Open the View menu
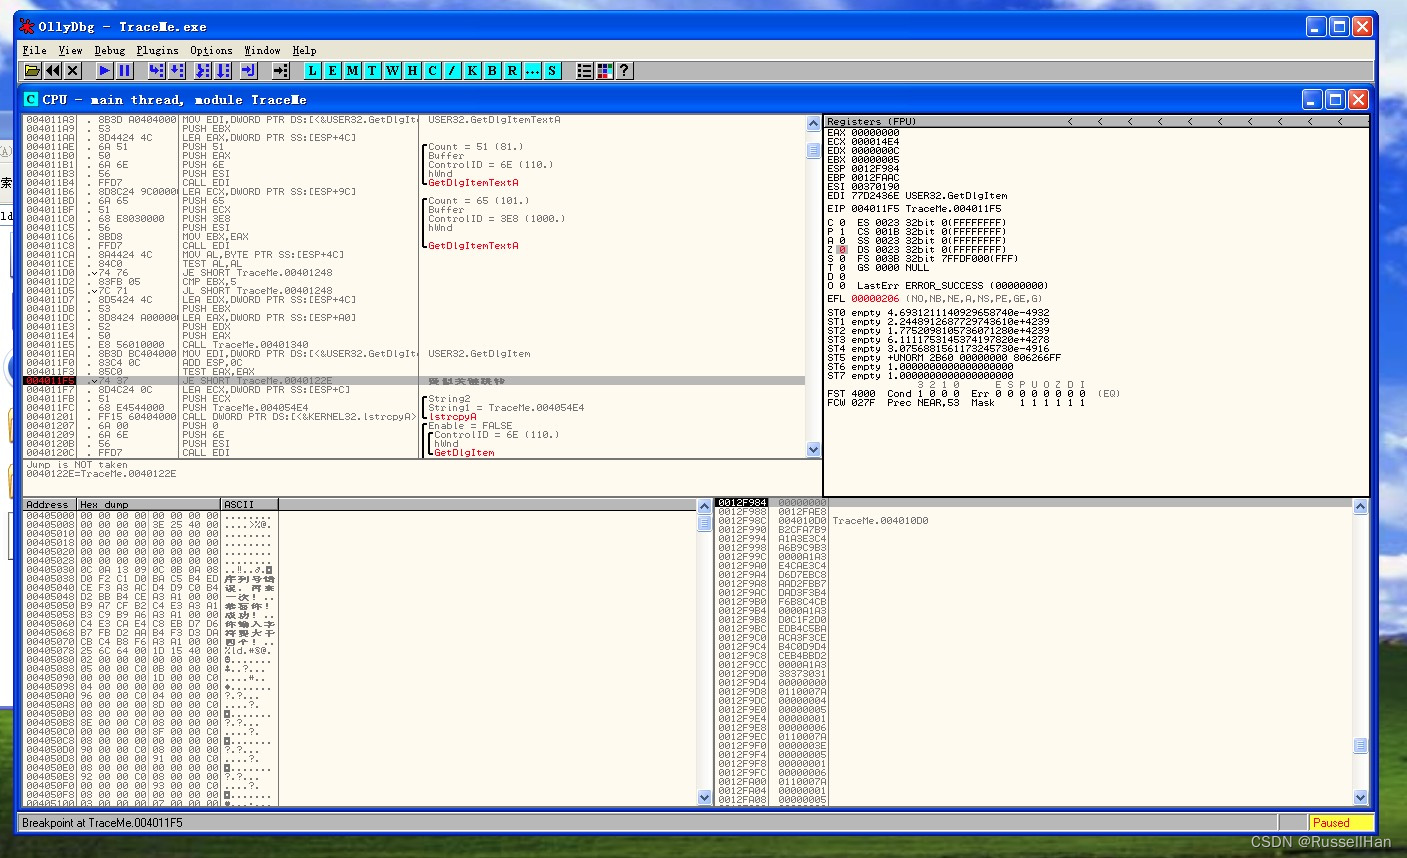This screenshot has height=858, width=1407. click(x=70, y=50)
